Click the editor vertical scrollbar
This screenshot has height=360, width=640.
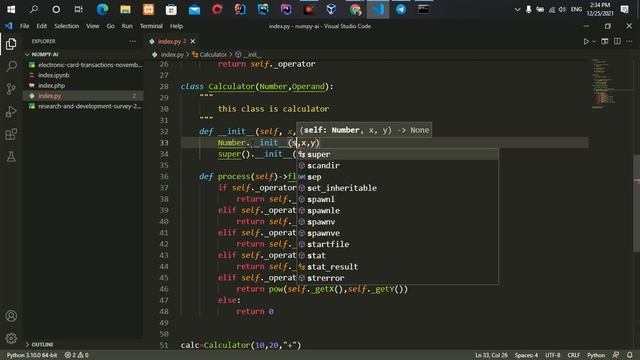(637, 204)
